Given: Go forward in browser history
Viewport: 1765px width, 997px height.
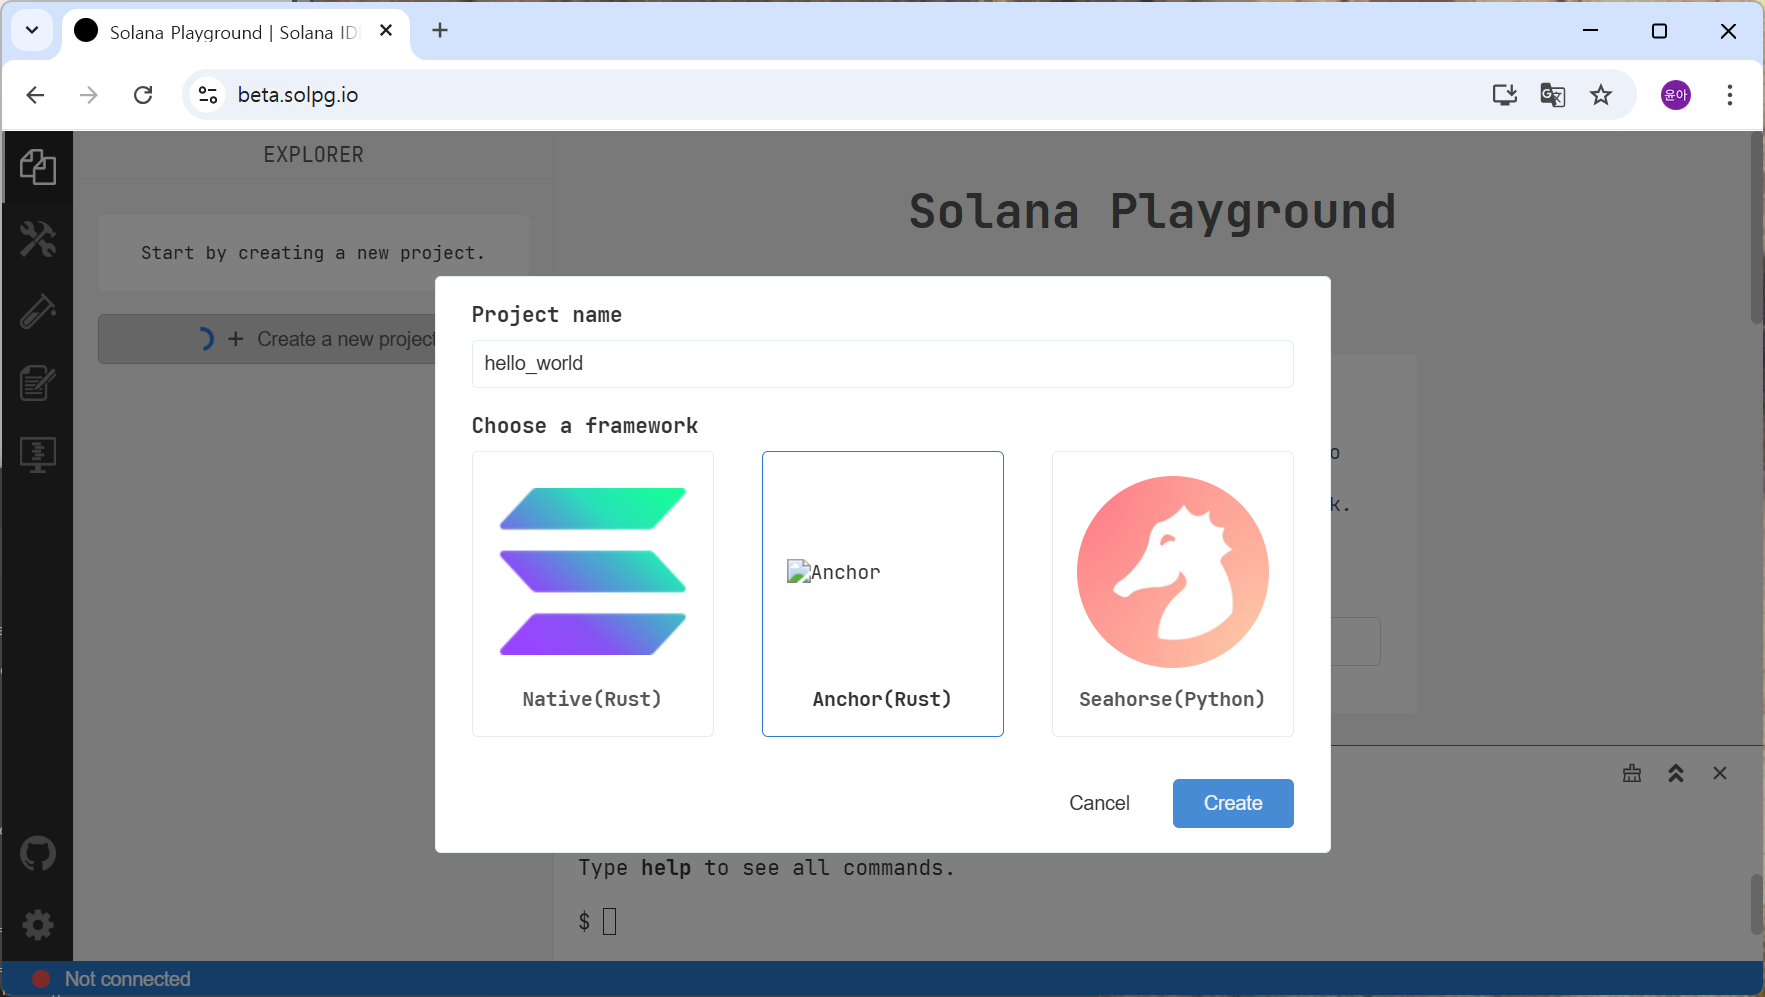Looking at the screenshot, I should (89, 95).
